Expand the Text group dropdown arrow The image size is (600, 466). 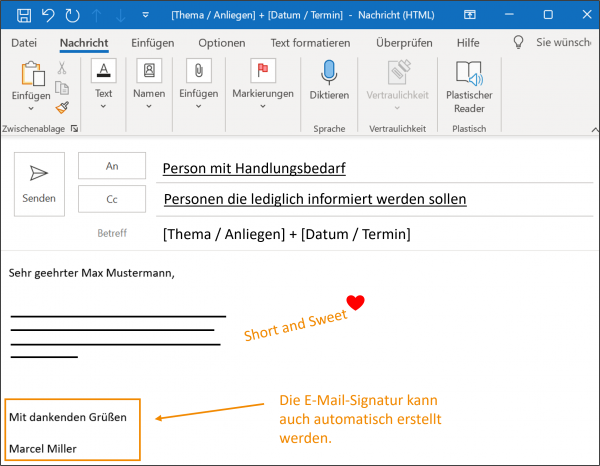point(103,106)
